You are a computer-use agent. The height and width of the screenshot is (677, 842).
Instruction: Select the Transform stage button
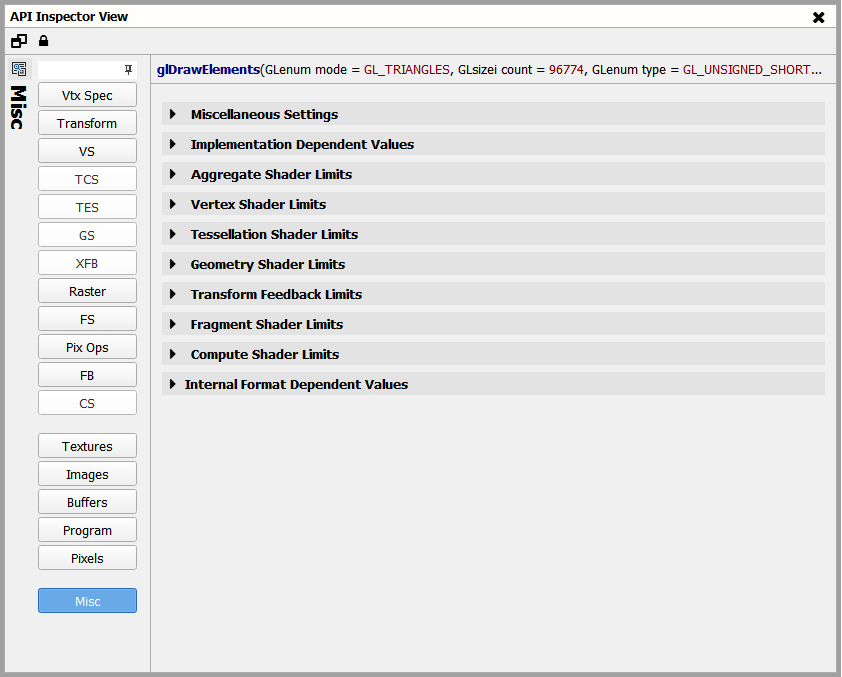[87, 123]
